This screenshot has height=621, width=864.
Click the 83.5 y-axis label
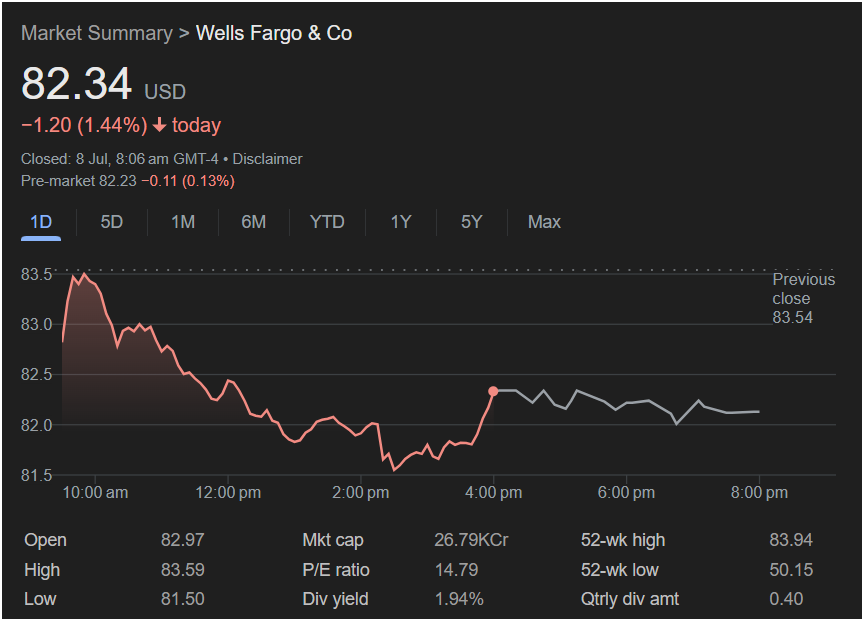tap(36, 274)
